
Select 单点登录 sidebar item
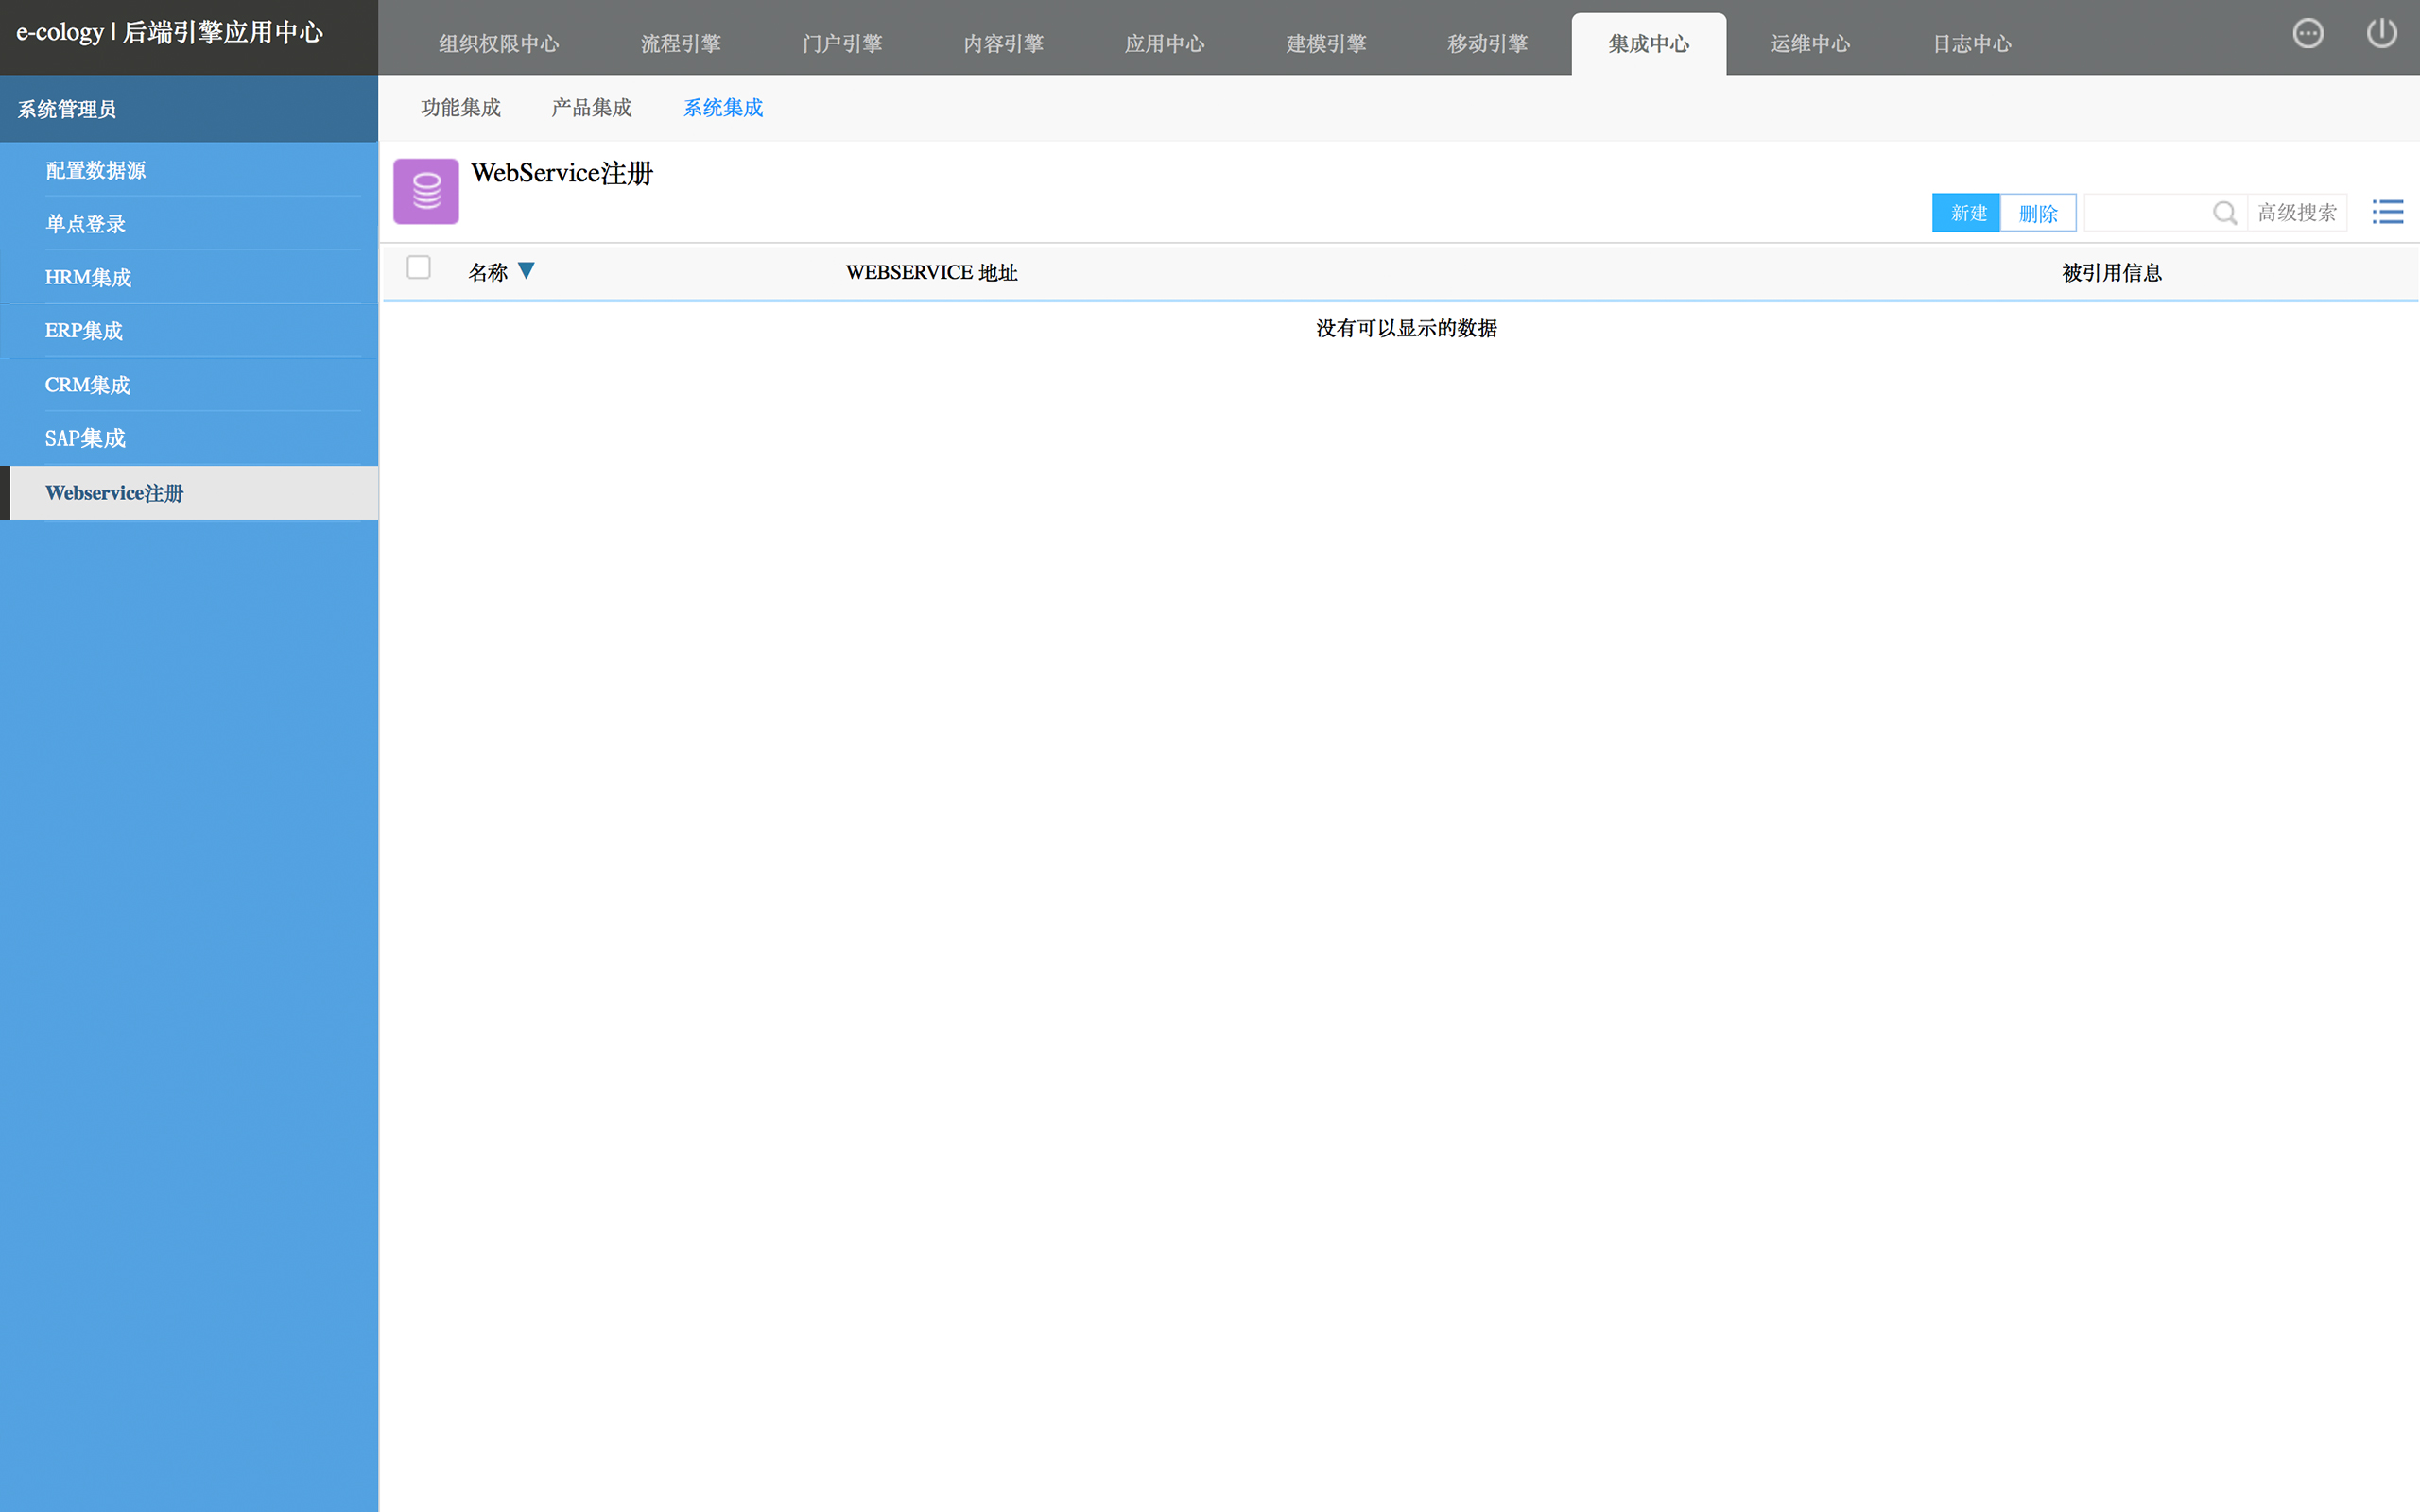tap(86, 224)
